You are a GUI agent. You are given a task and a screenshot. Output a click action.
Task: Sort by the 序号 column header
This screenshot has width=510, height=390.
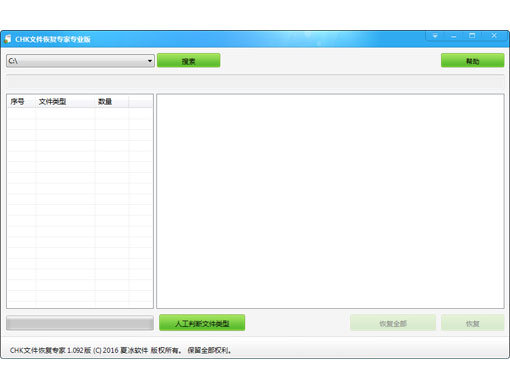[21, 101]
